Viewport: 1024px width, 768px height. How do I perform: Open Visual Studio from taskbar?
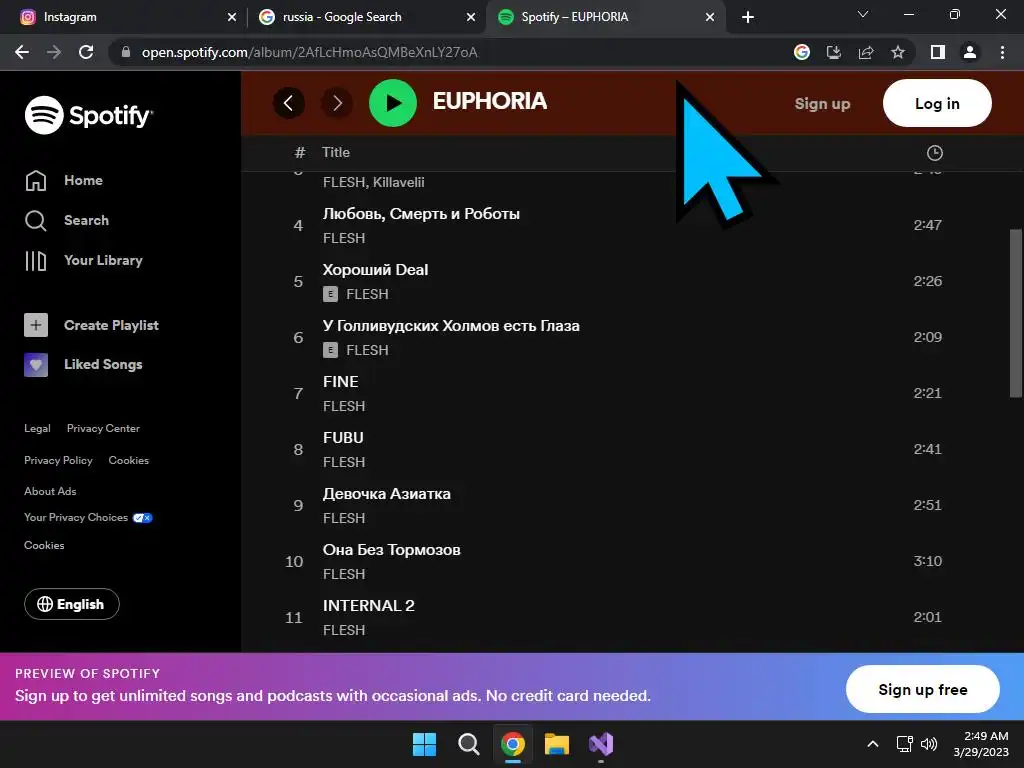601,744
